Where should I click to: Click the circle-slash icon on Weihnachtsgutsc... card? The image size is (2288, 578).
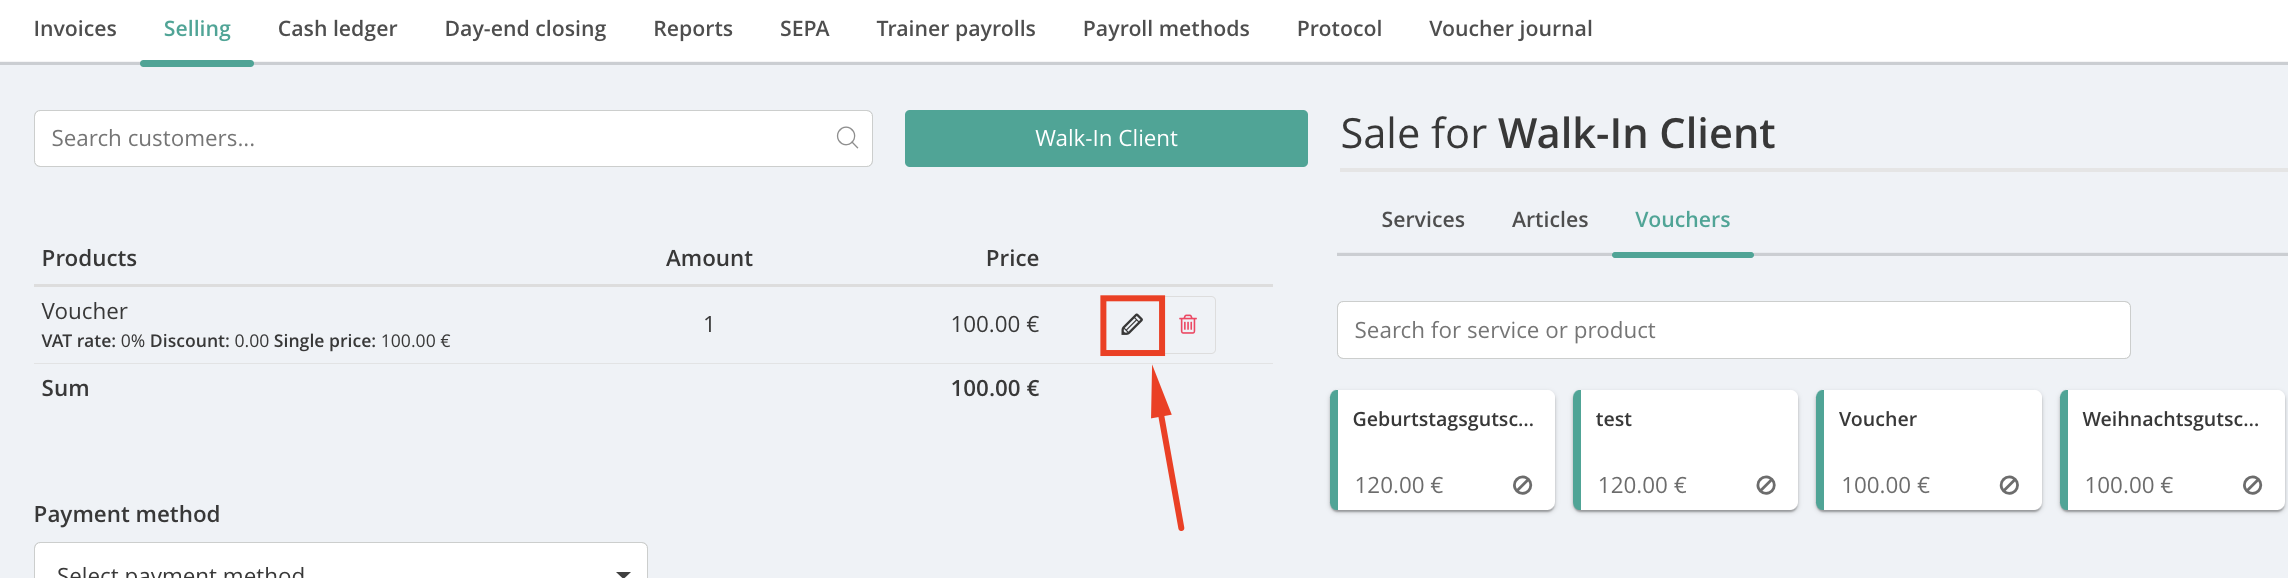coord(2252,485)
